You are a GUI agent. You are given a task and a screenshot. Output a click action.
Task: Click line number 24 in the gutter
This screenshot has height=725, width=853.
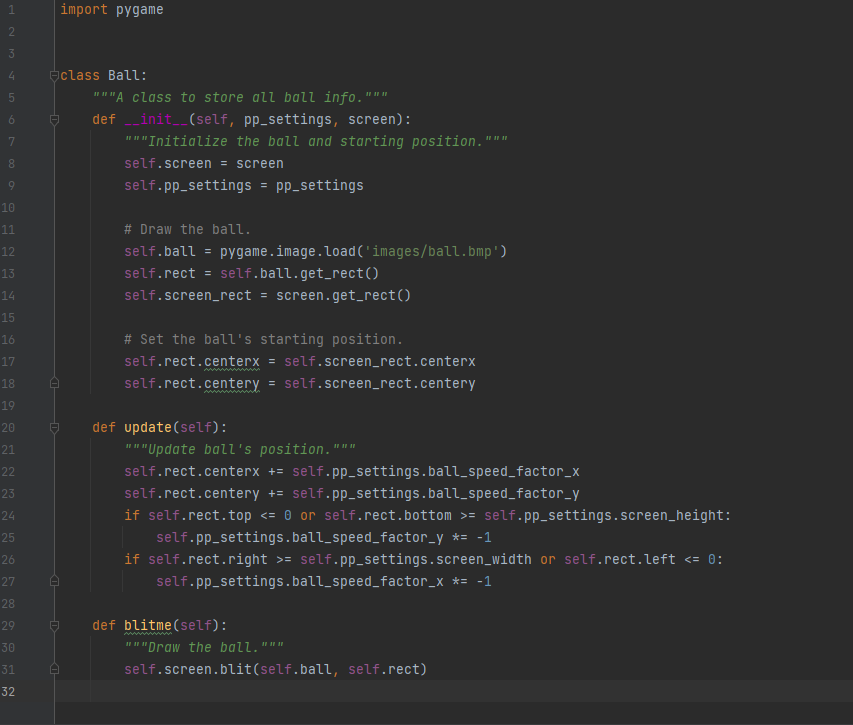[10, 516]
